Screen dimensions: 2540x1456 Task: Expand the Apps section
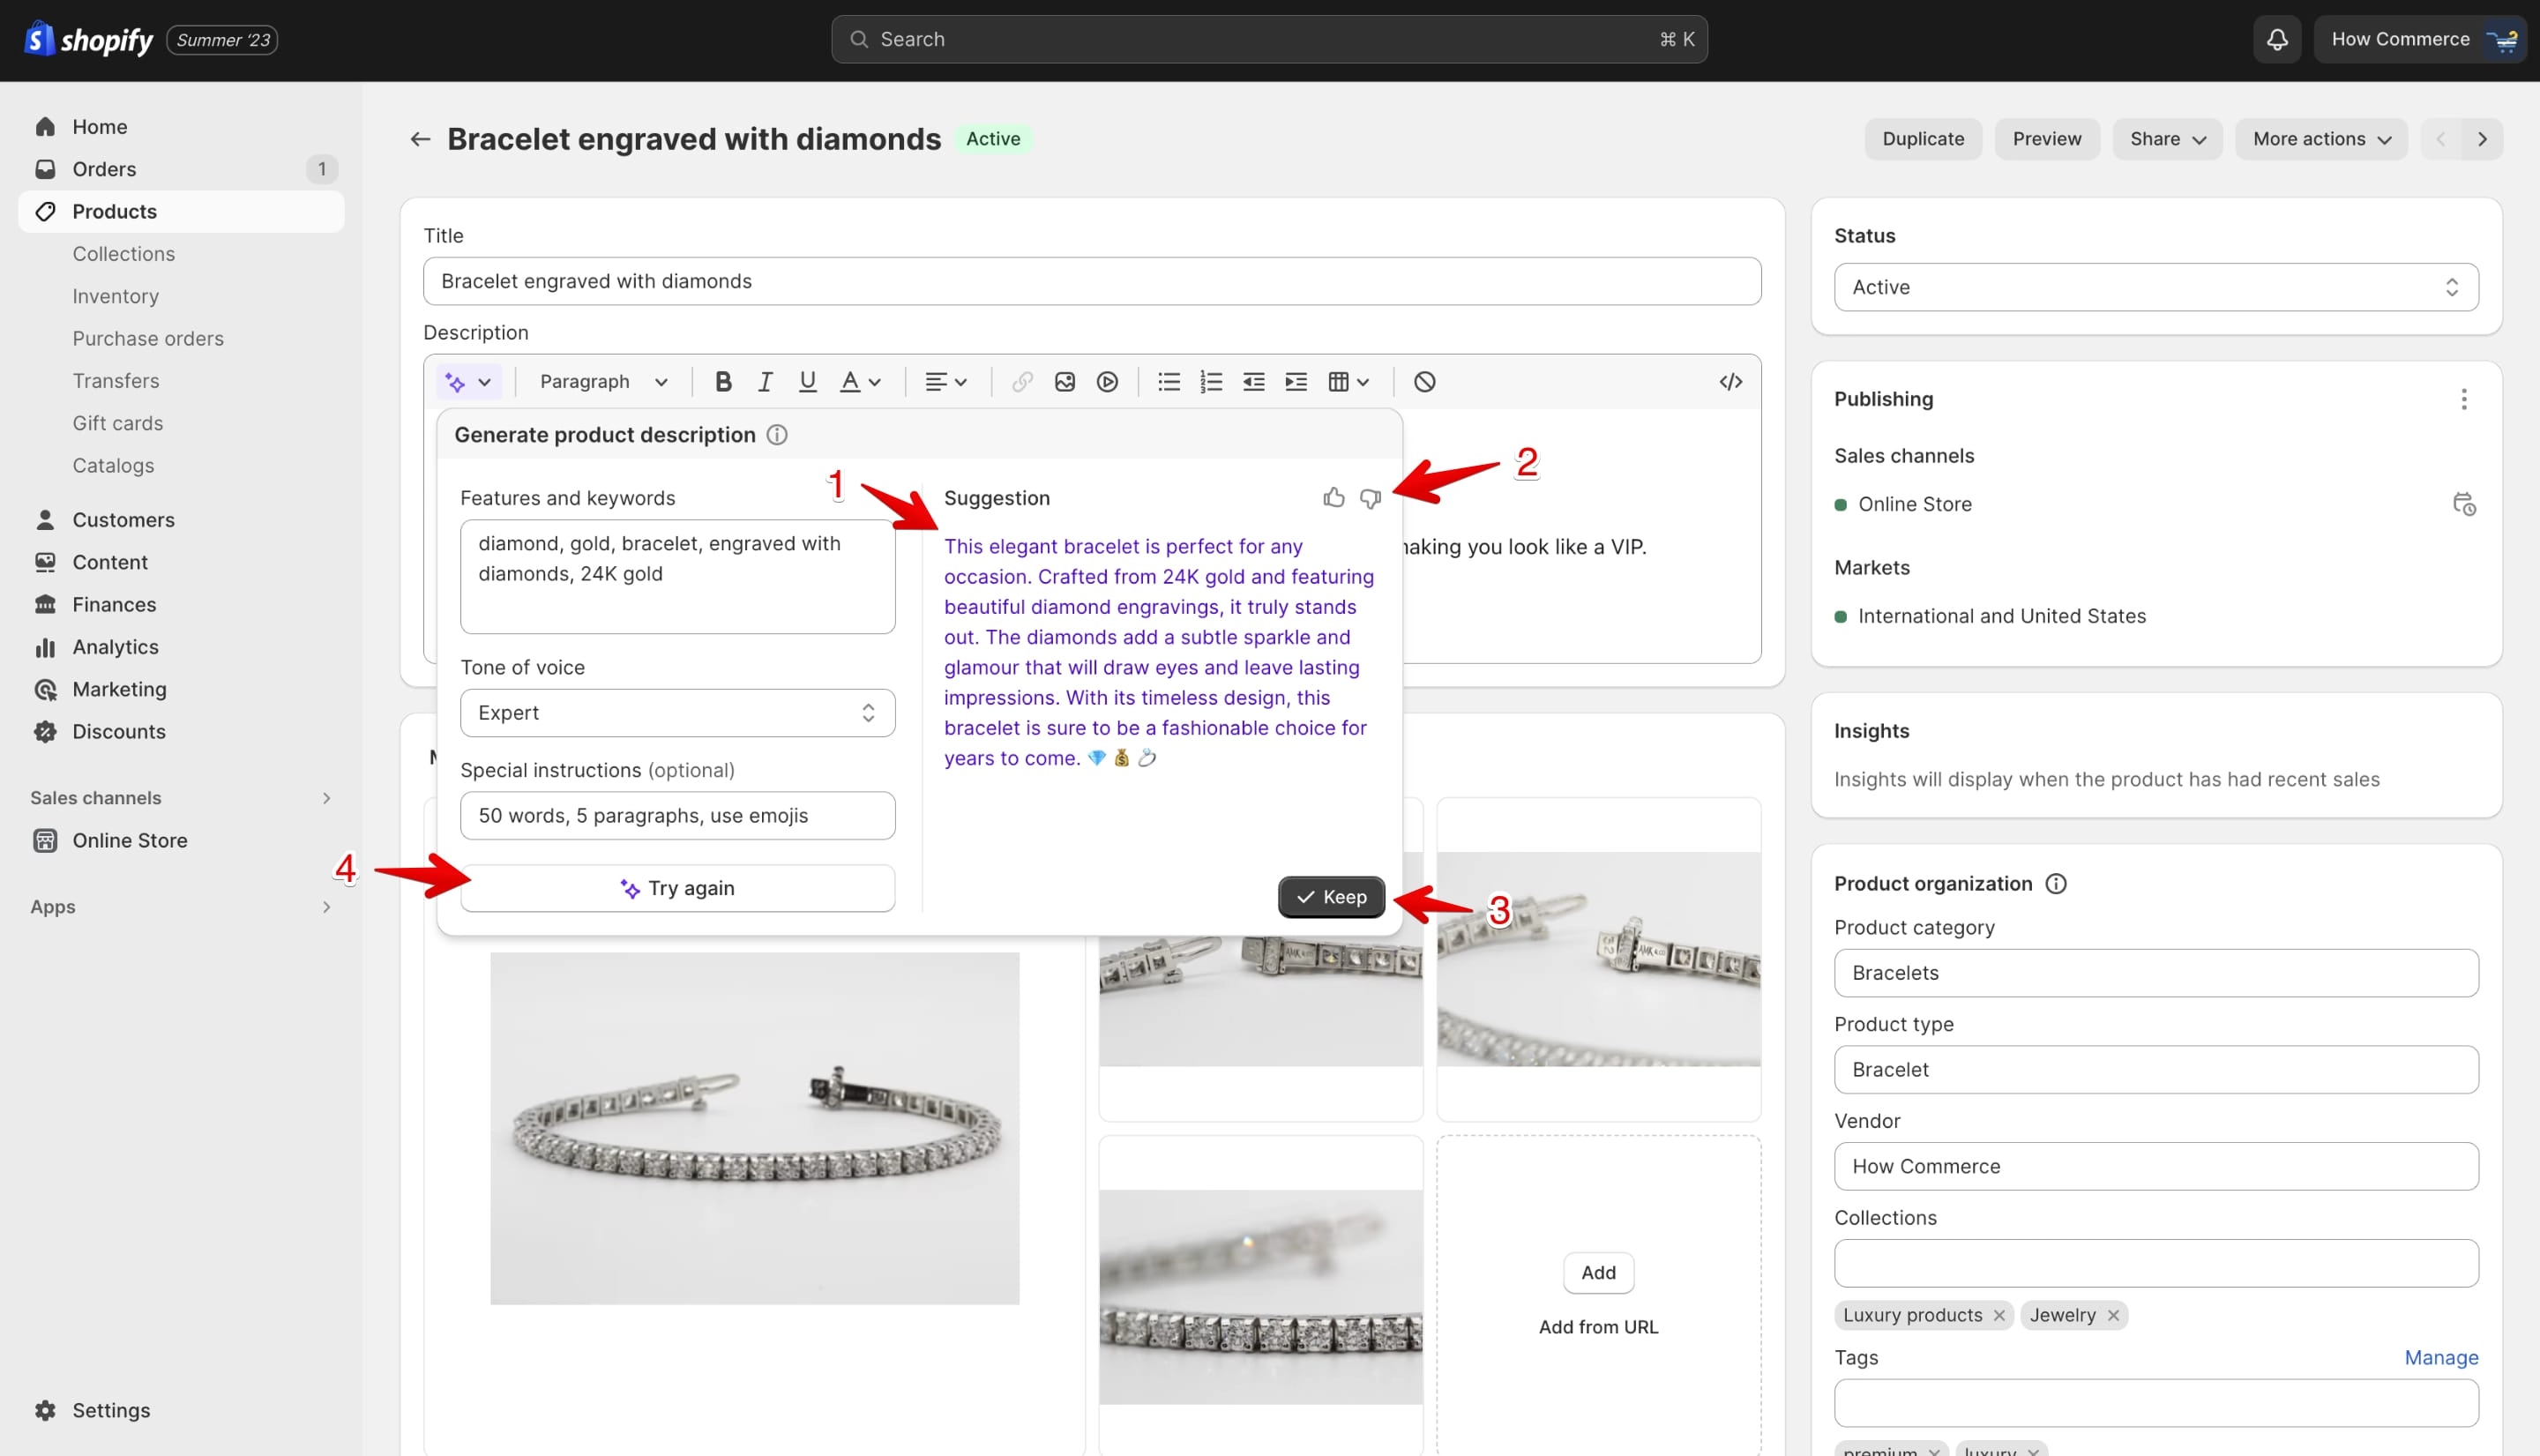(x=181, y=907)
